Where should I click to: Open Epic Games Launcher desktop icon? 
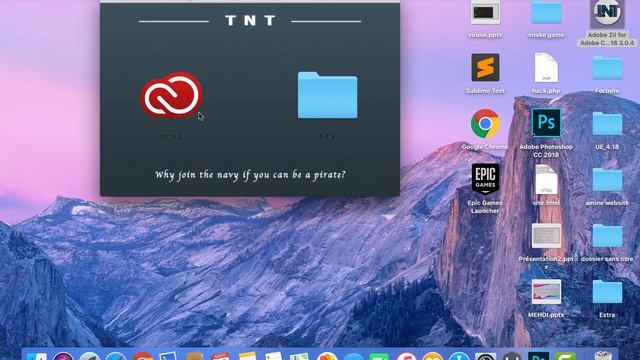(x=485, y=179)
